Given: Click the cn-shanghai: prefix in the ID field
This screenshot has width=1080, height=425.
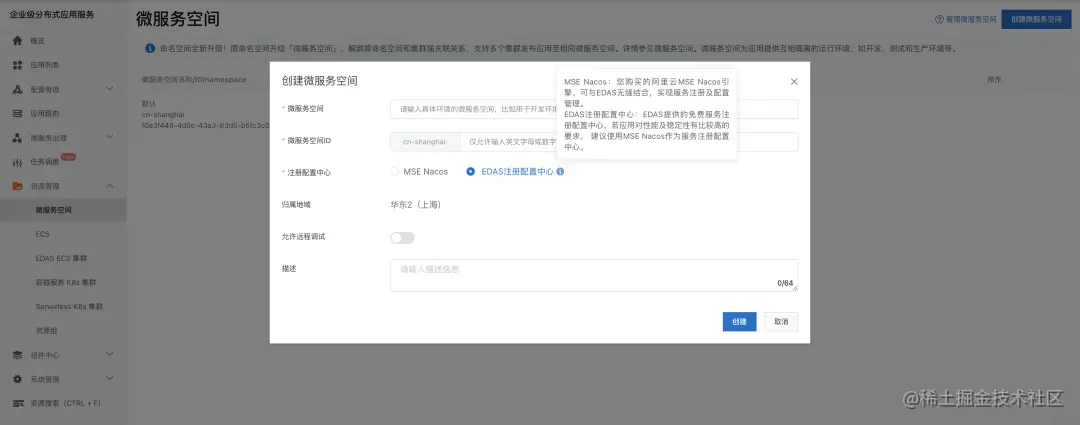Looking at the screenshot, I should tap(425, 142).
